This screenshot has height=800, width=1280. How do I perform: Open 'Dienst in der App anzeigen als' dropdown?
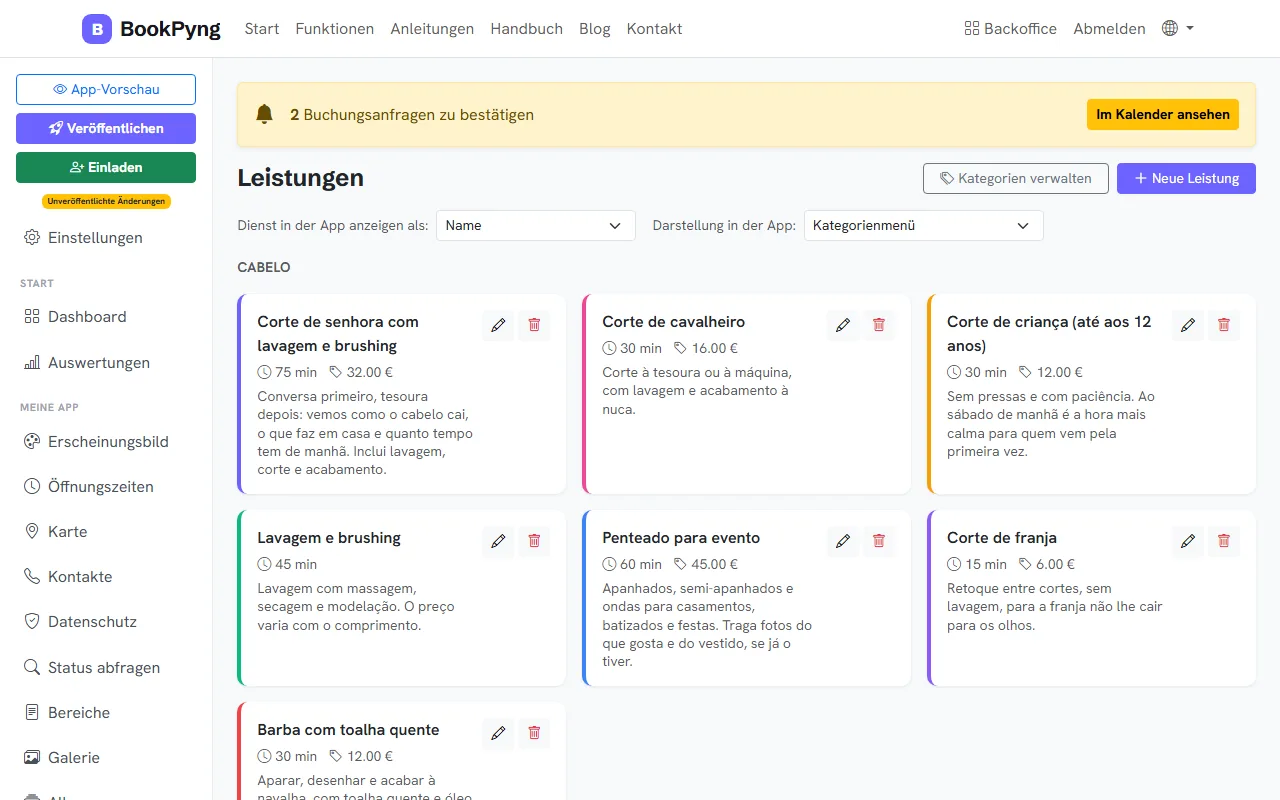[536, 226]
